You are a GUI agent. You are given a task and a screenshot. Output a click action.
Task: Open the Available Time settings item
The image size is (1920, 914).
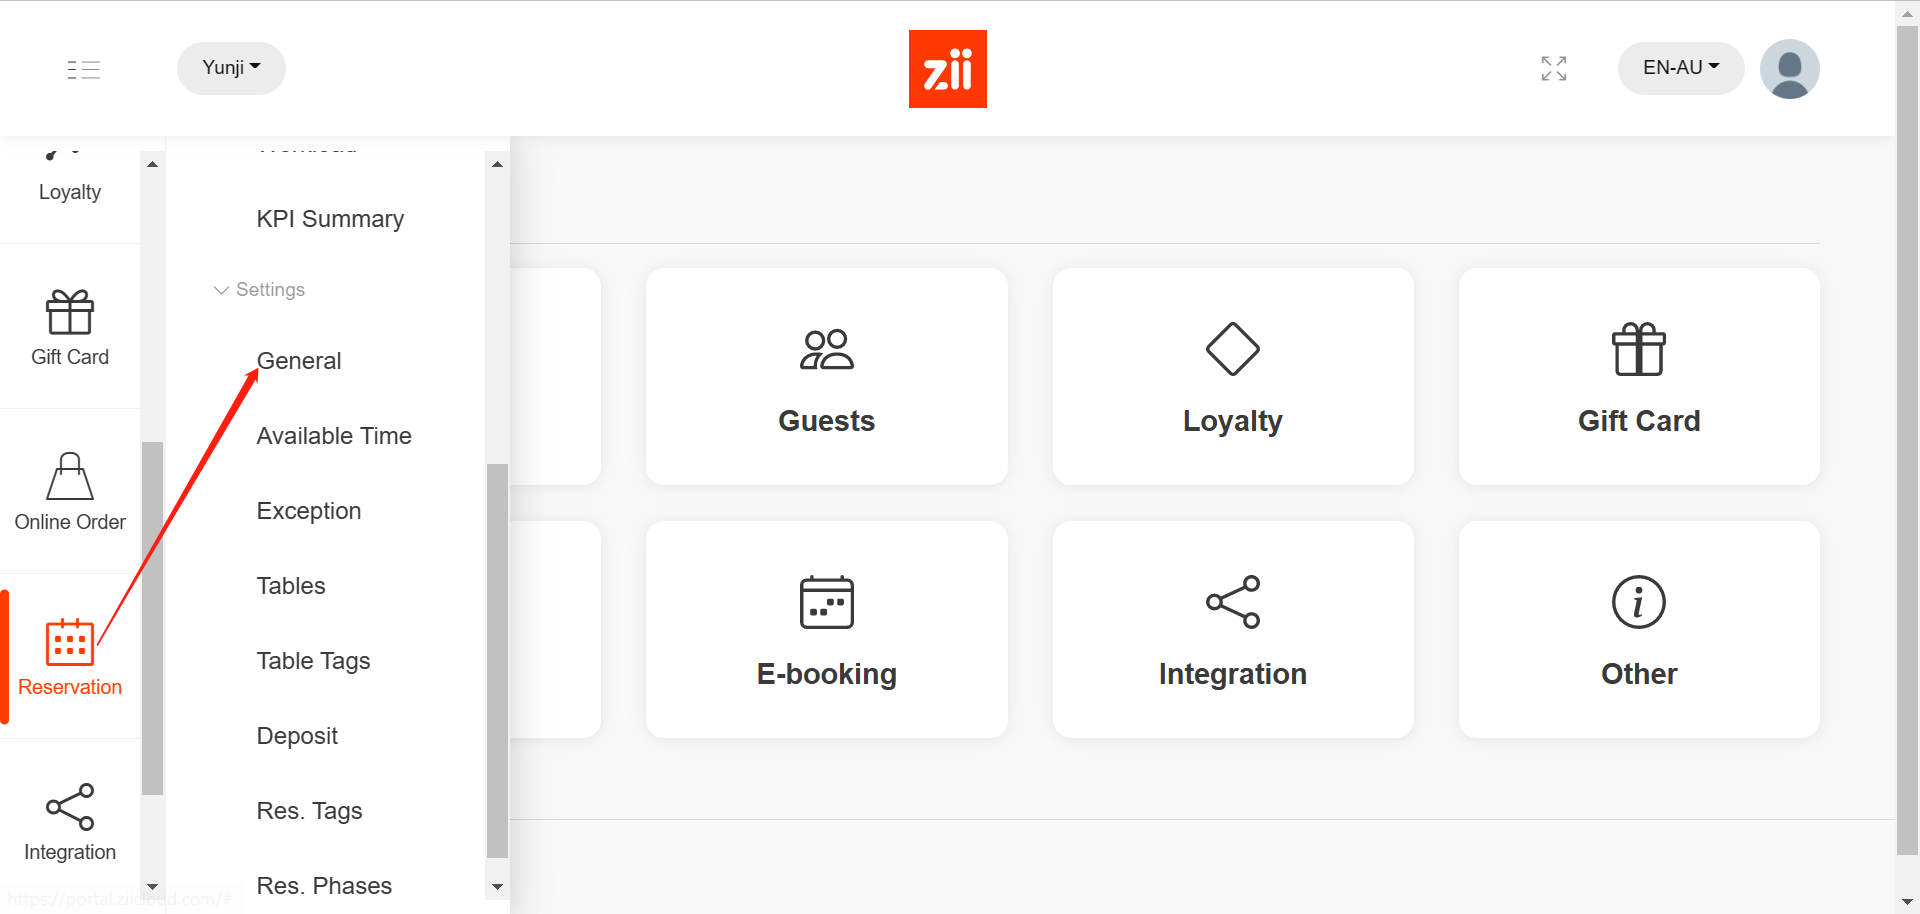coord(334,436)
